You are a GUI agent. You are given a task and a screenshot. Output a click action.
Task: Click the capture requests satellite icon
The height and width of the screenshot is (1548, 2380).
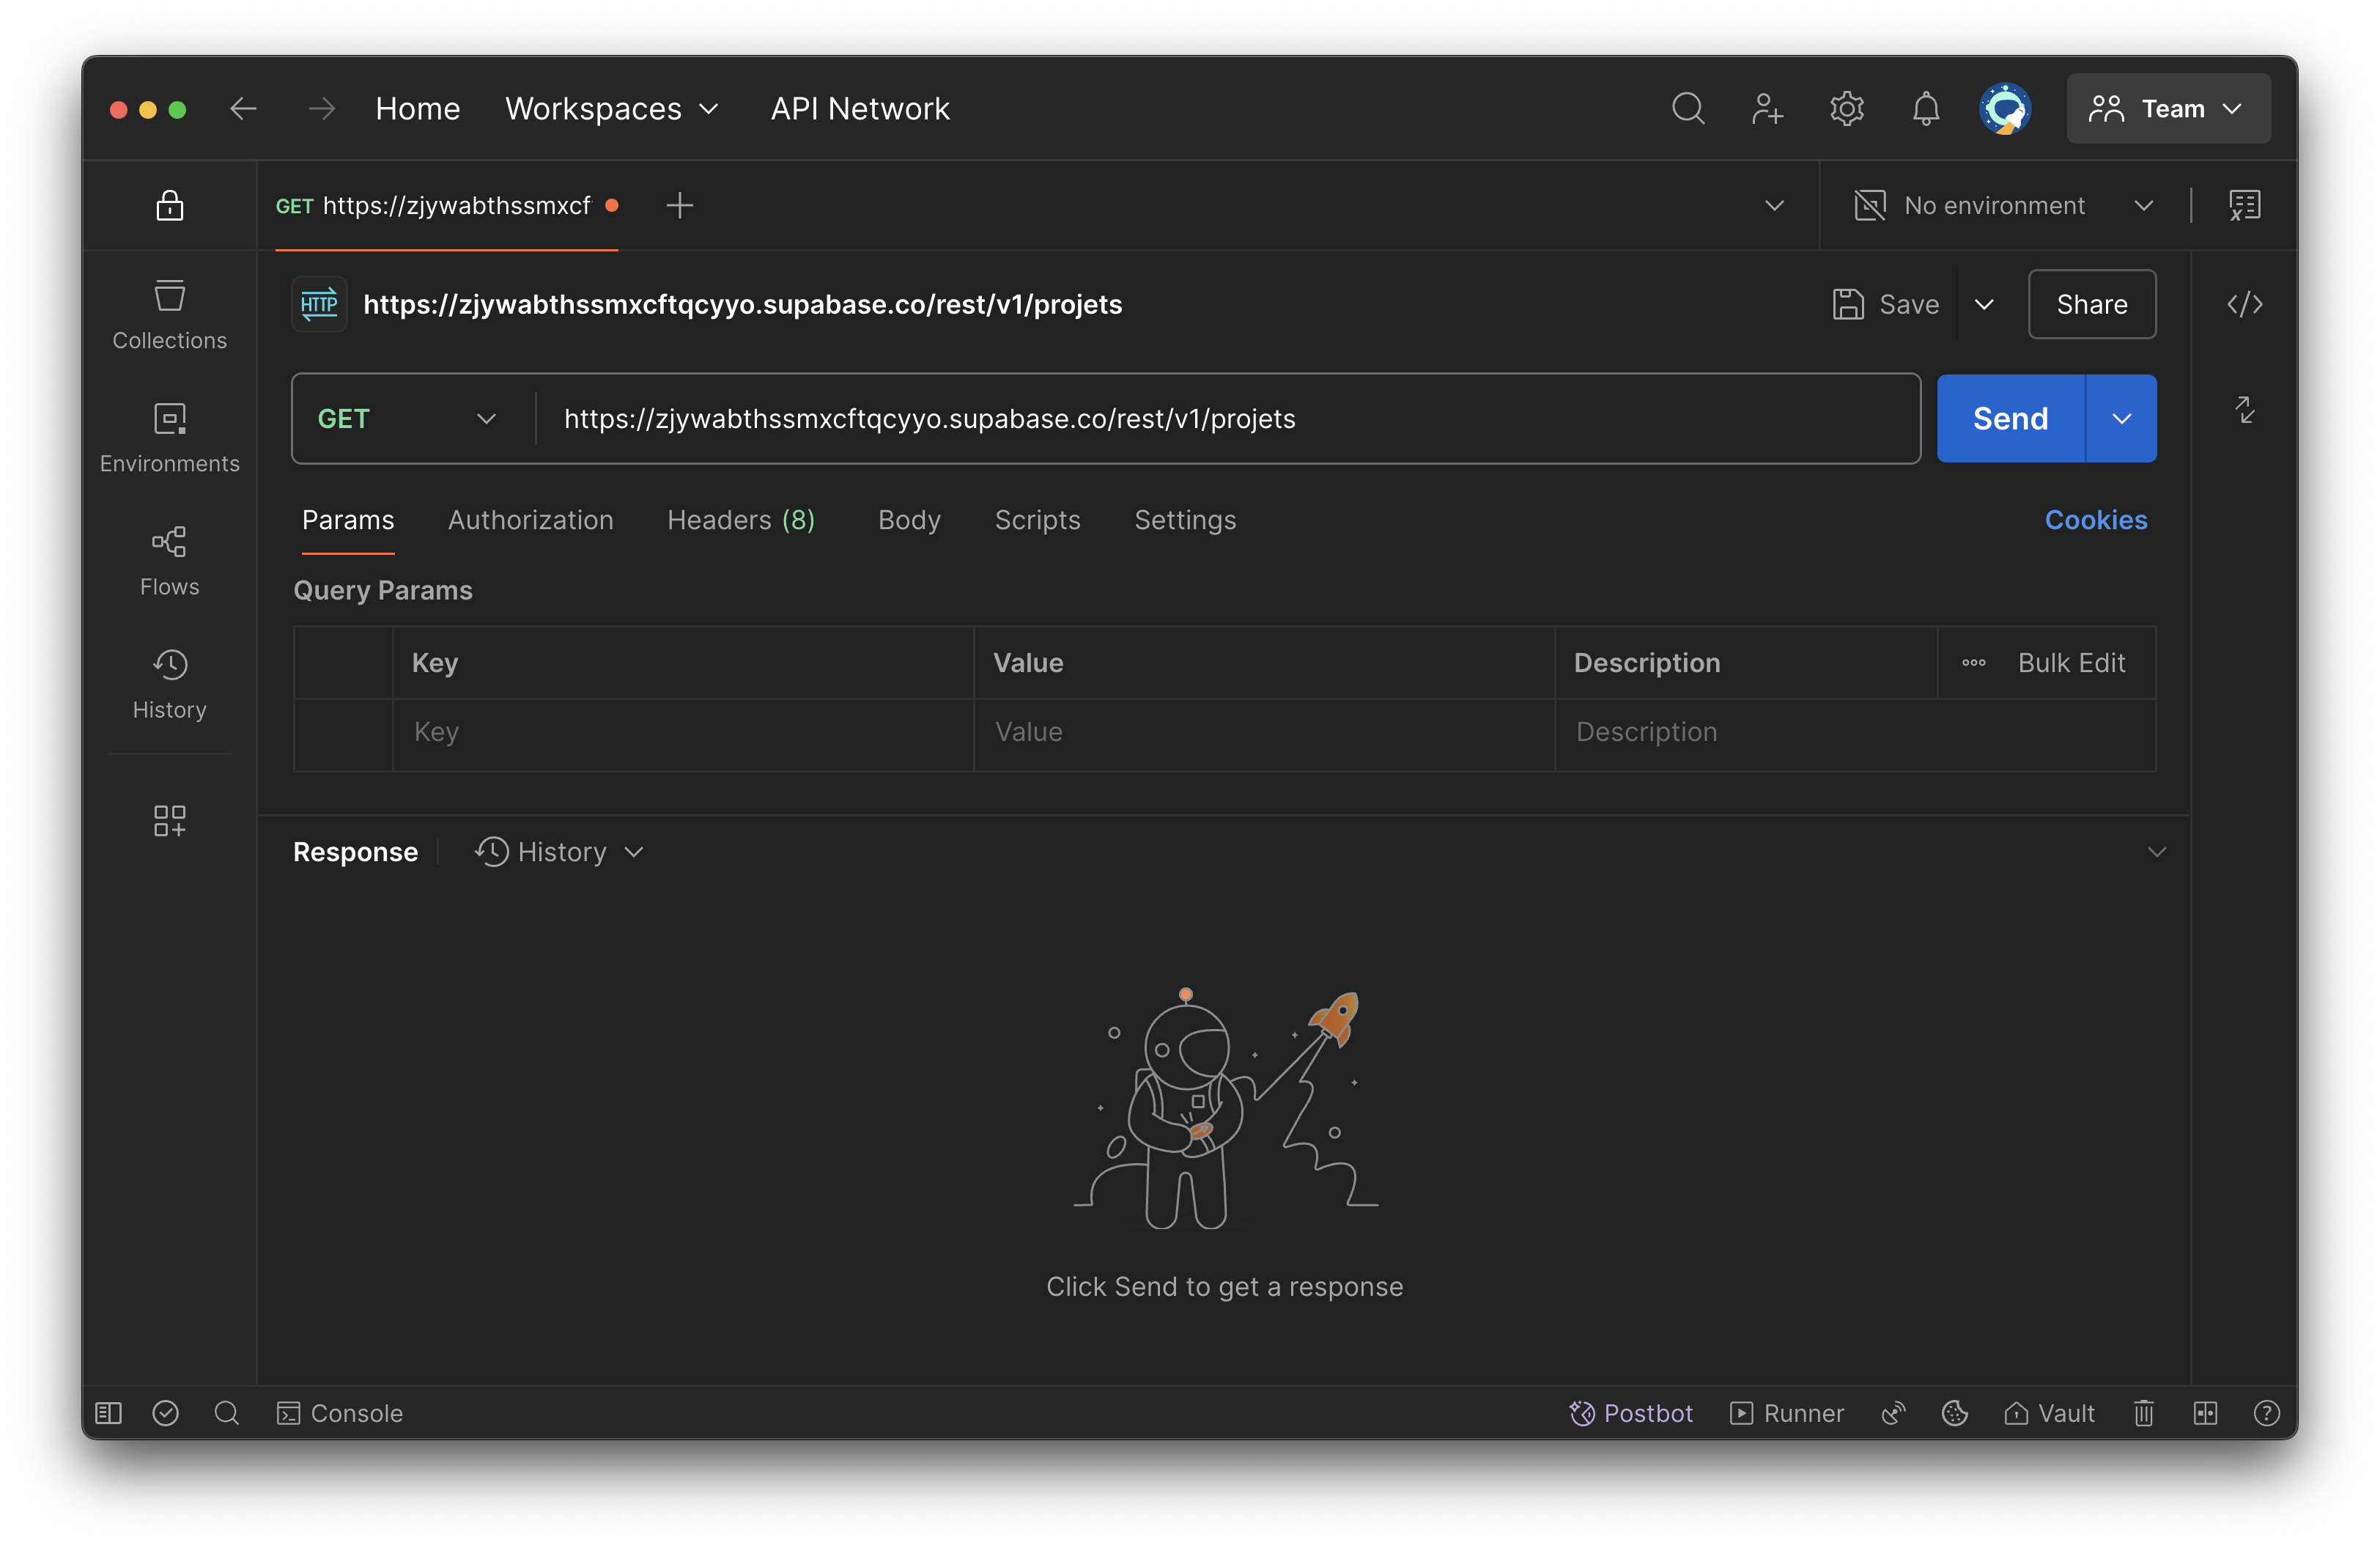pos(1893,1413)
